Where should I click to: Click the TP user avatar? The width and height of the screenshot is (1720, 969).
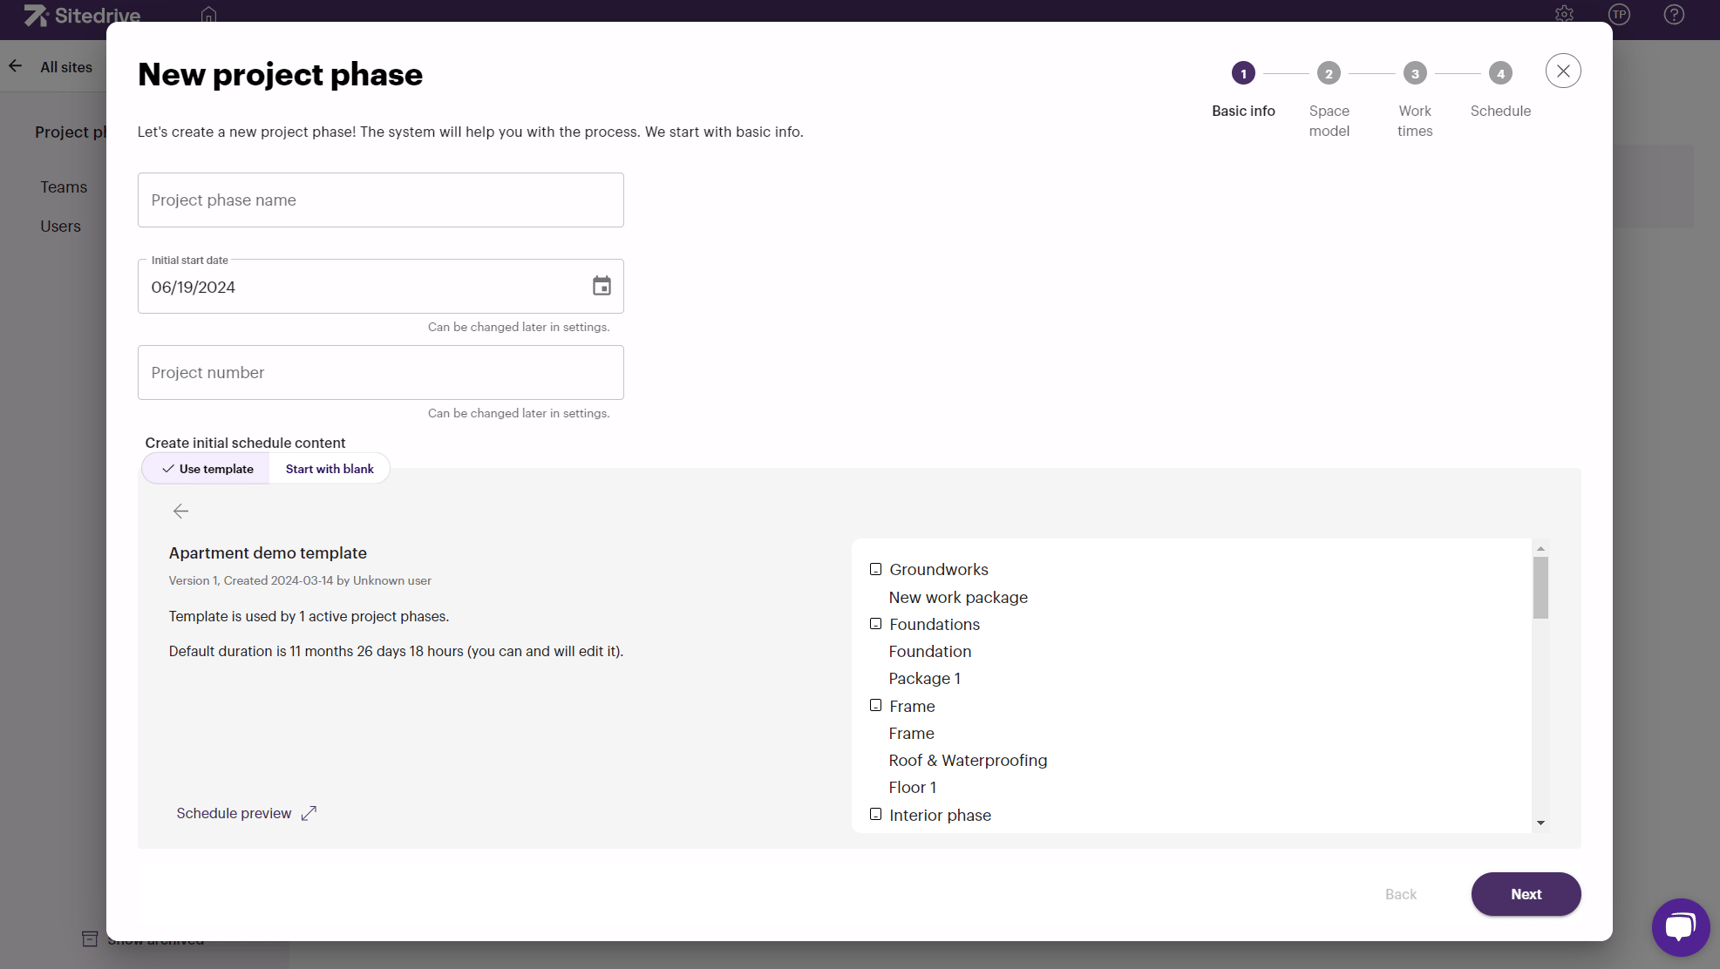point(1619,14)
